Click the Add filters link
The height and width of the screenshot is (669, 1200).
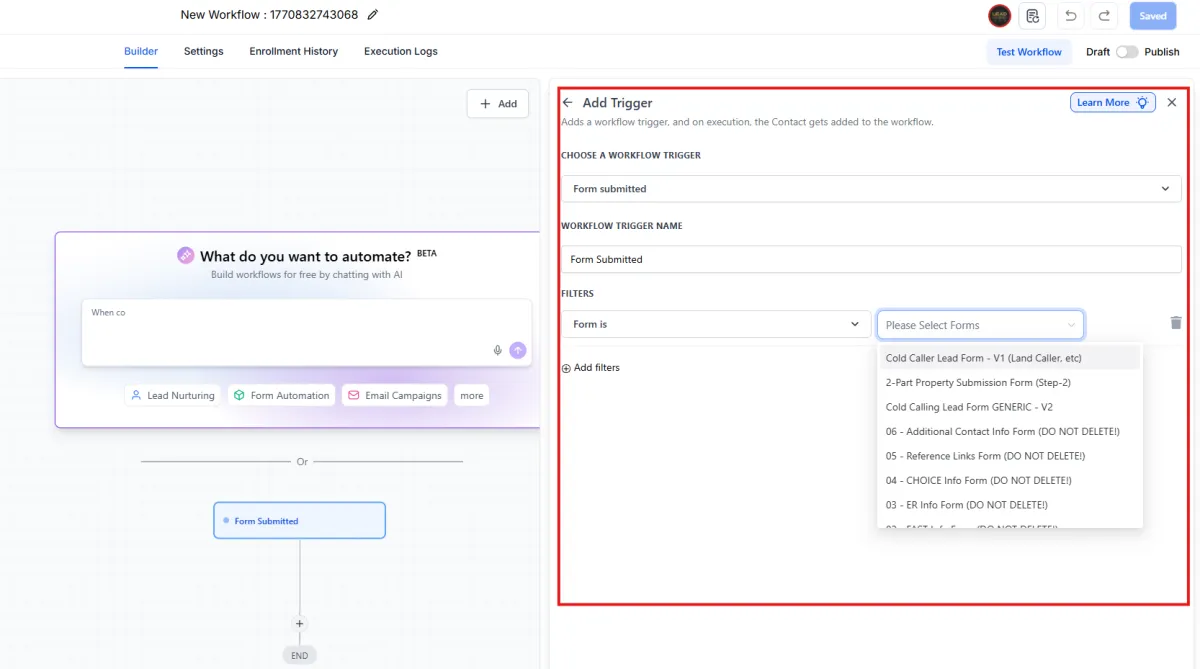point(591,368)
